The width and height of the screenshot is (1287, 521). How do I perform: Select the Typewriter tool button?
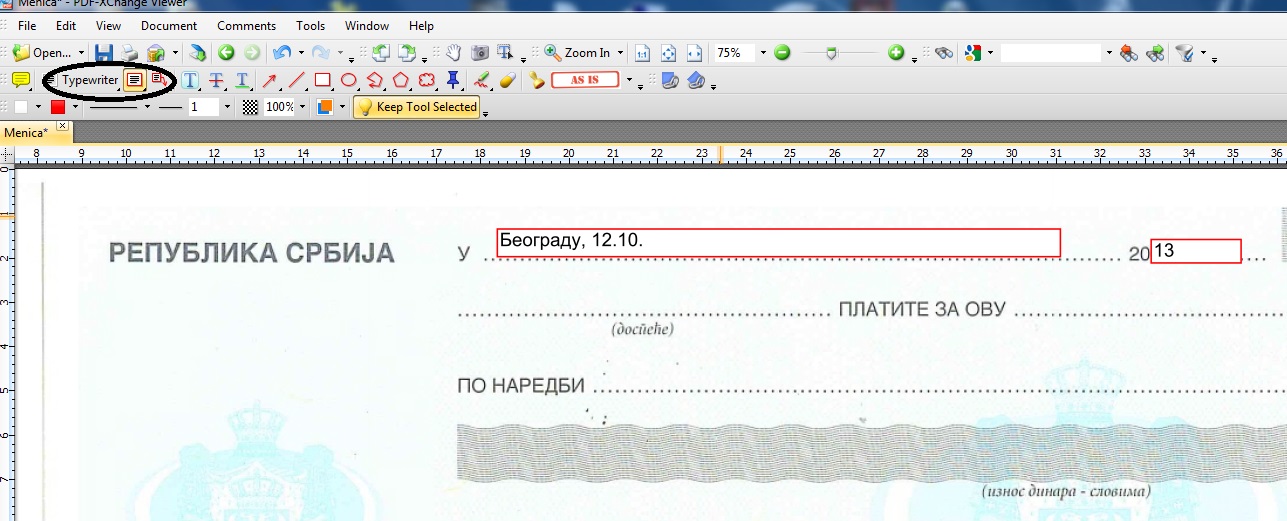[82, 80]
